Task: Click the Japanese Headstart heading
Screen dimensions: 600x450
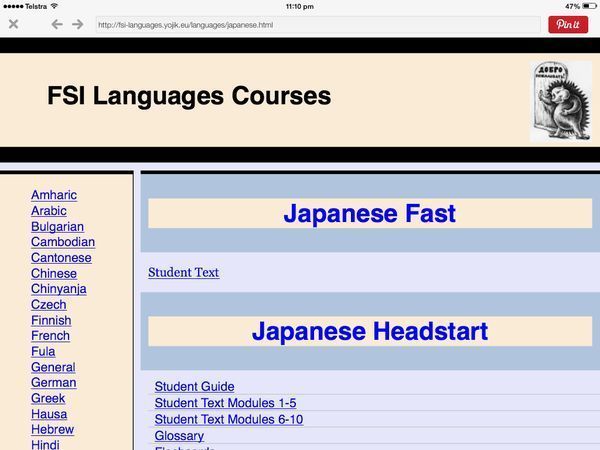Action: (370, 331)
